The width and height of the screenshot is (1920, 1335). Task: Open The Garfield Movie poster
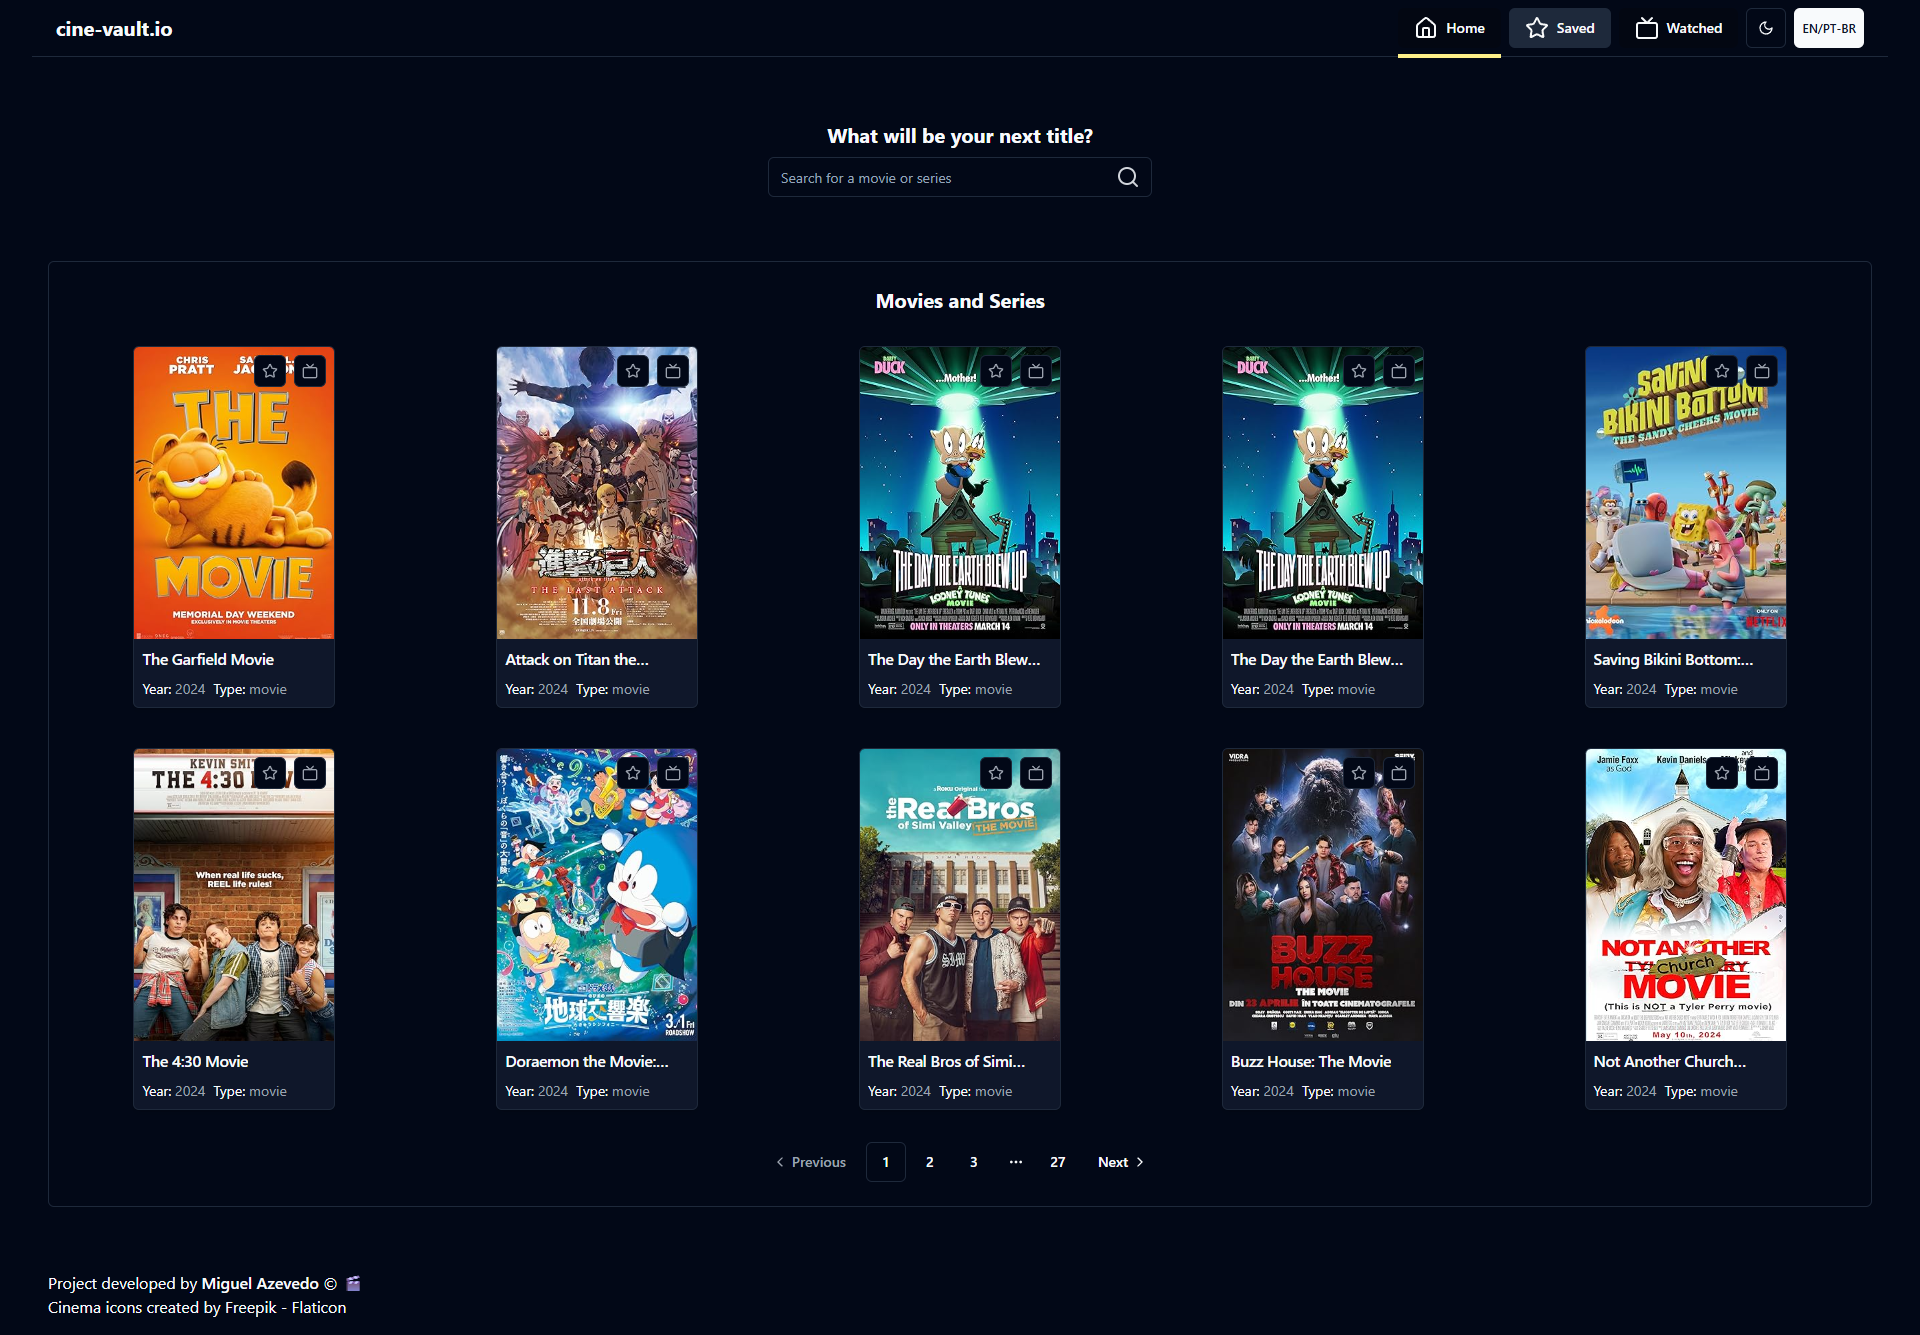(234, 493)
